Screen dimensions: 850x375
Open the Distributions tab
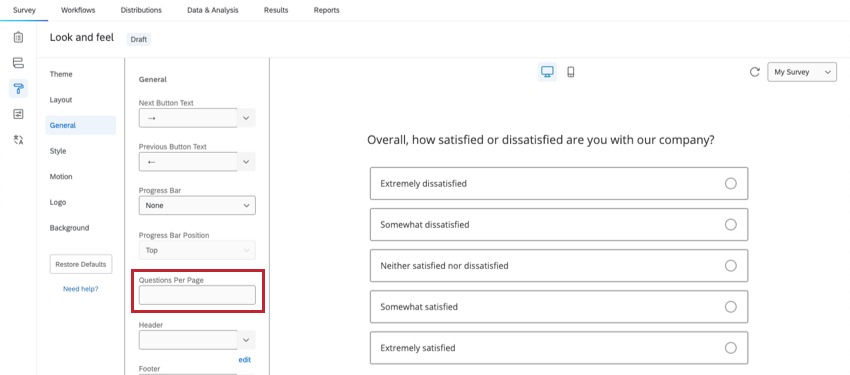point(141,10)
